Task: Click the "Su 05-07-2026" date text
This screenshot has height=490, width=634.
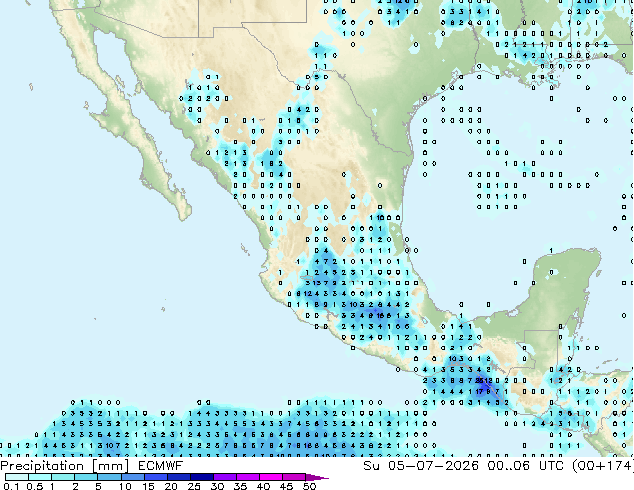Action: click(421, 466)
